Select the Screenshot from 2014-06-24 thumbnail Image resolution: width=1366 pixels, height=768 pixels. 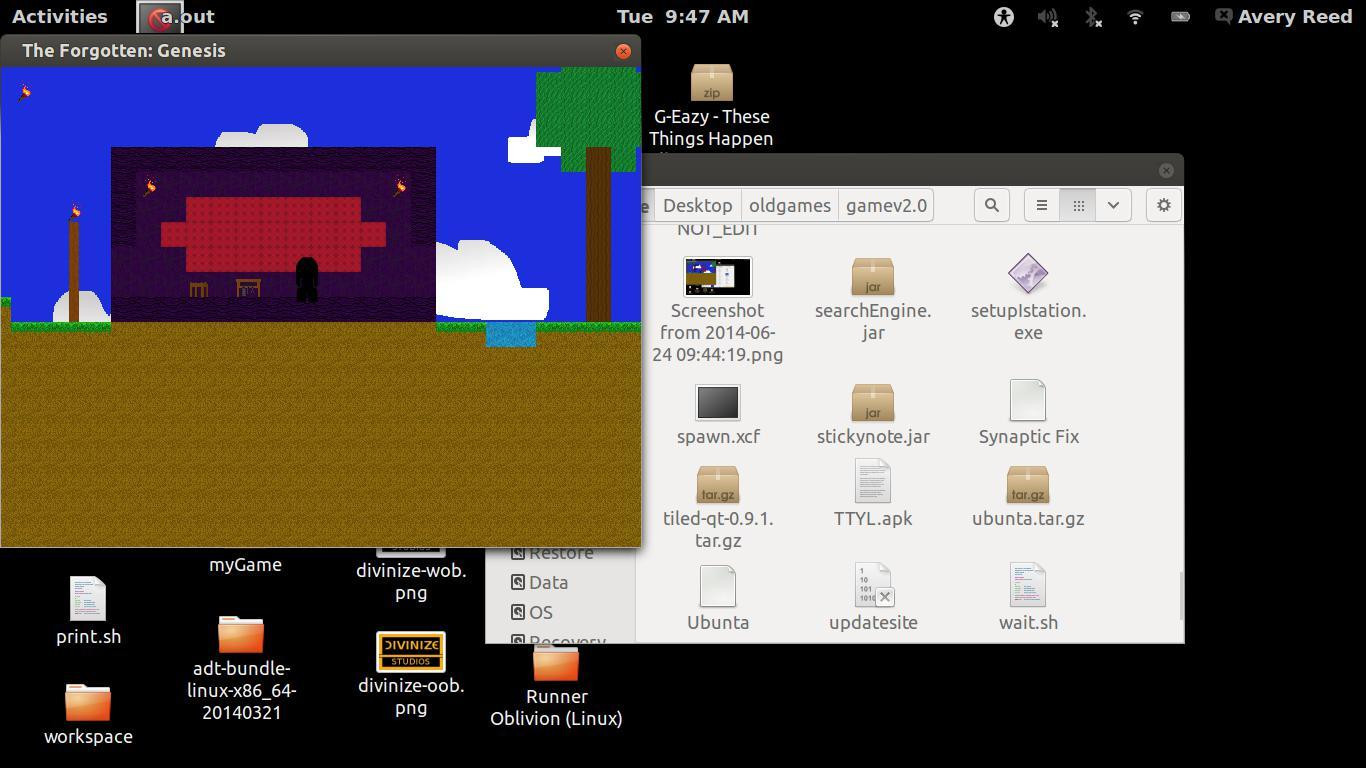coord(718,277)
